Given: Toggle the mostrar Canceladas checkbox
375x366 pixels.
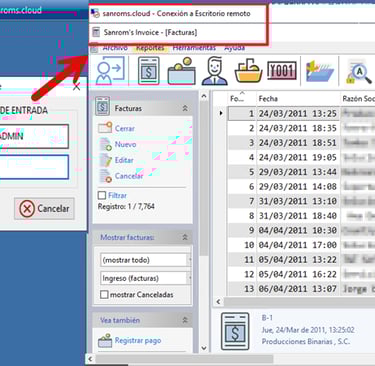Looking at the screenshot, I should click(104, 295).
